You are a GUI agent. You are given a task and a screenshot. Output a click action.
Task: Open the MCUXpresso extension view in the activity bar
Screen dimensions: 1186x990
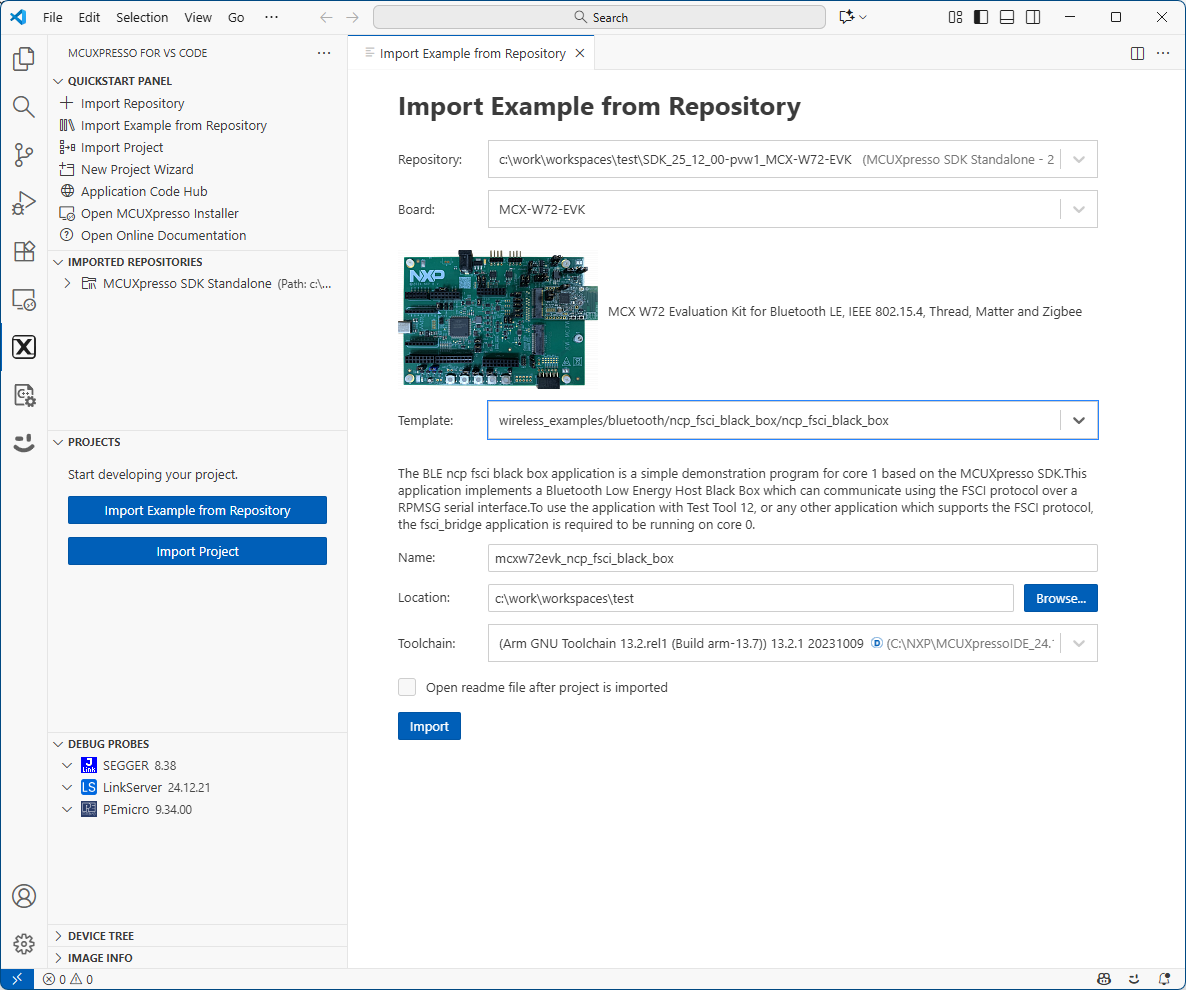point(24,347)
